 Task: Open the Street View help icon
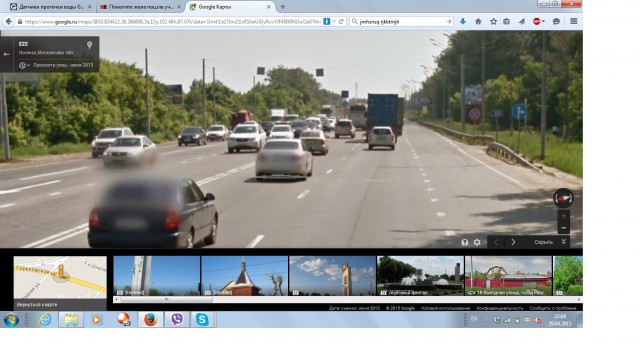(464, 242)
